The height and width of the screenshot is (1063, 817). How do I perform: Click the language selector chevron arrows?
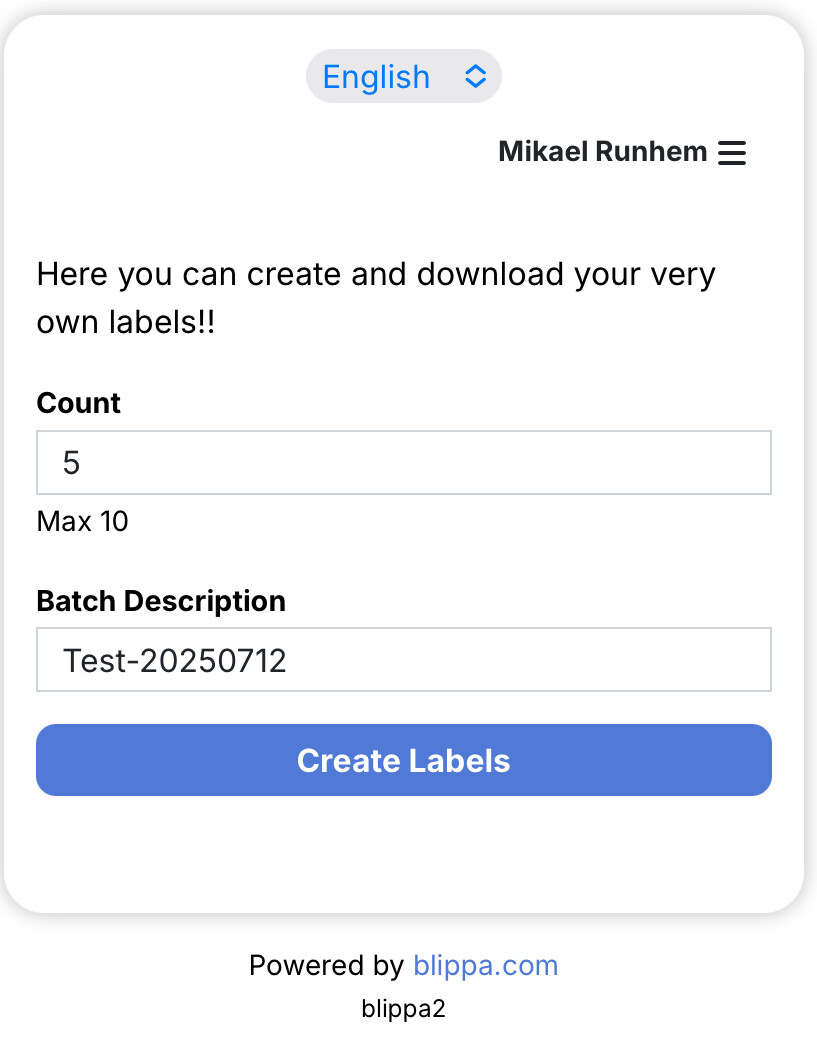[x=475, y=77]
